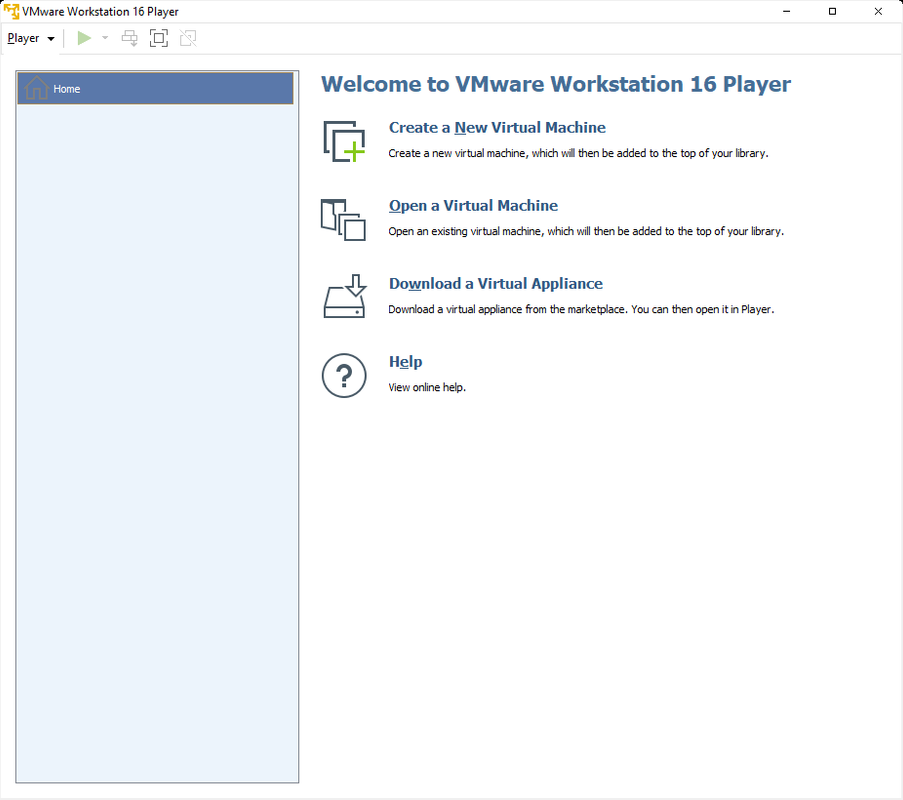The width and height of the screenshot is (903, 800).
Task: Click the Home house icon in library
Action: pyautogui.click(x=36, y=88)
